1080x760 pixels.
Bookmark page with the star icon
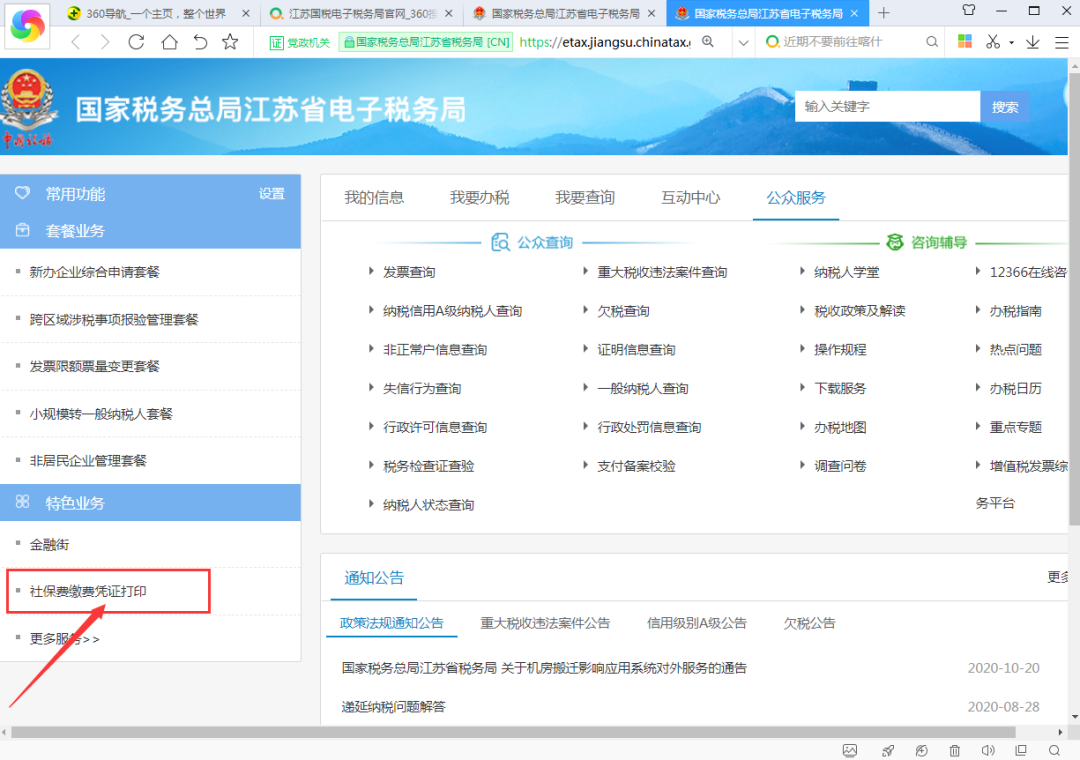(x=230, y=42)
